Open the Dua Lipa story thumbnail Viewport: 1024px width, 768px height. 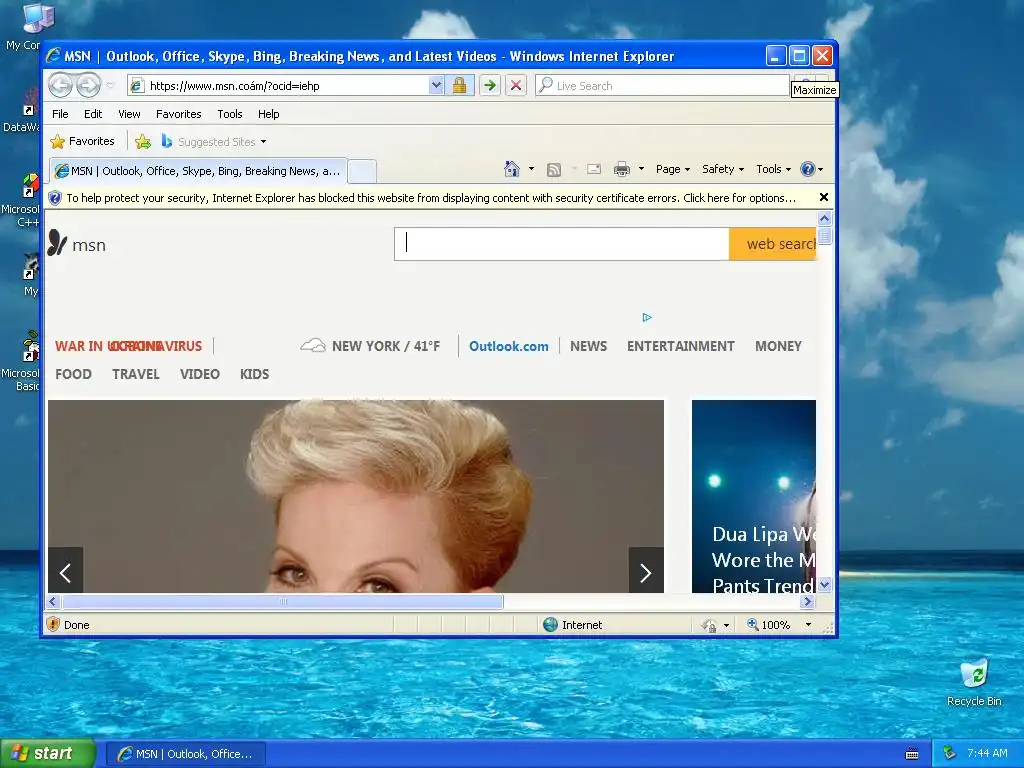[754, 496]
